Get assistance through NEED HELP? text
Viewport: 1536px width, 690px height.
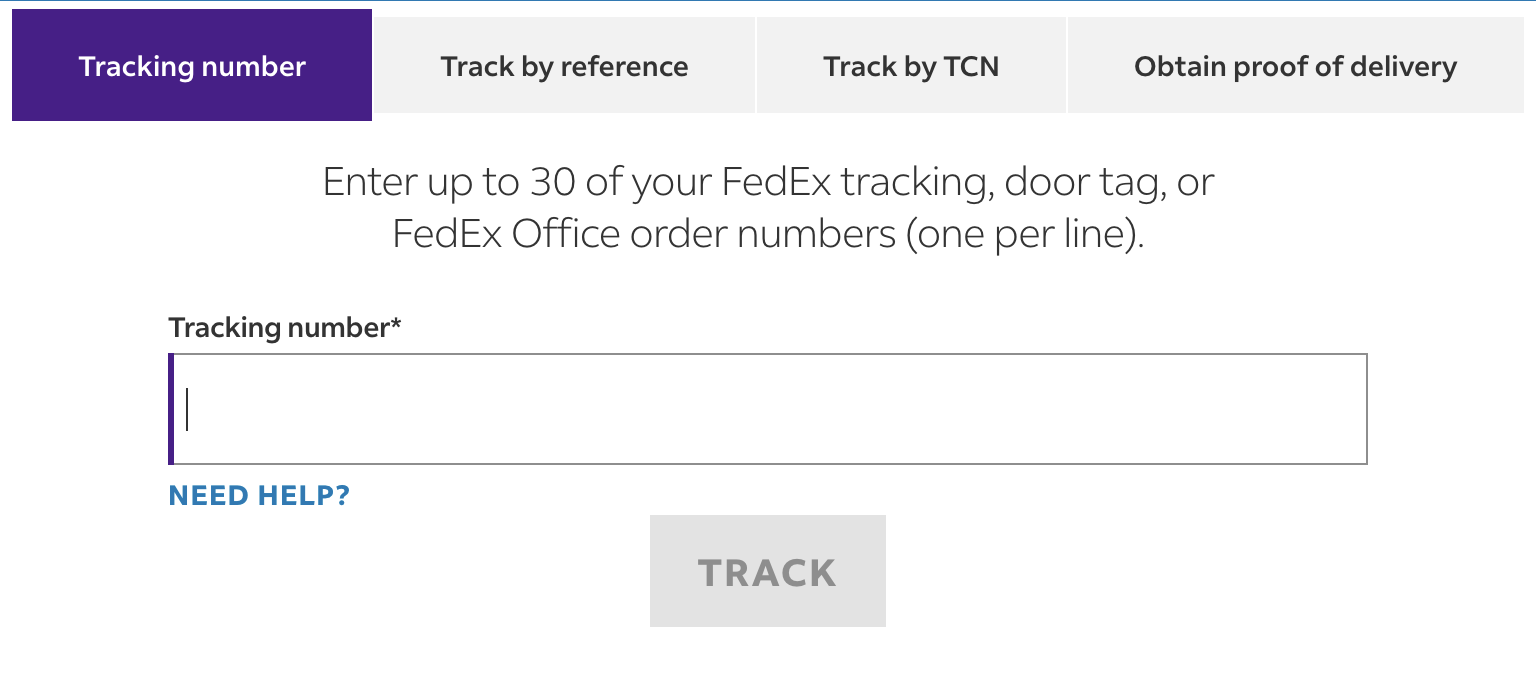[x=258, y=495]
